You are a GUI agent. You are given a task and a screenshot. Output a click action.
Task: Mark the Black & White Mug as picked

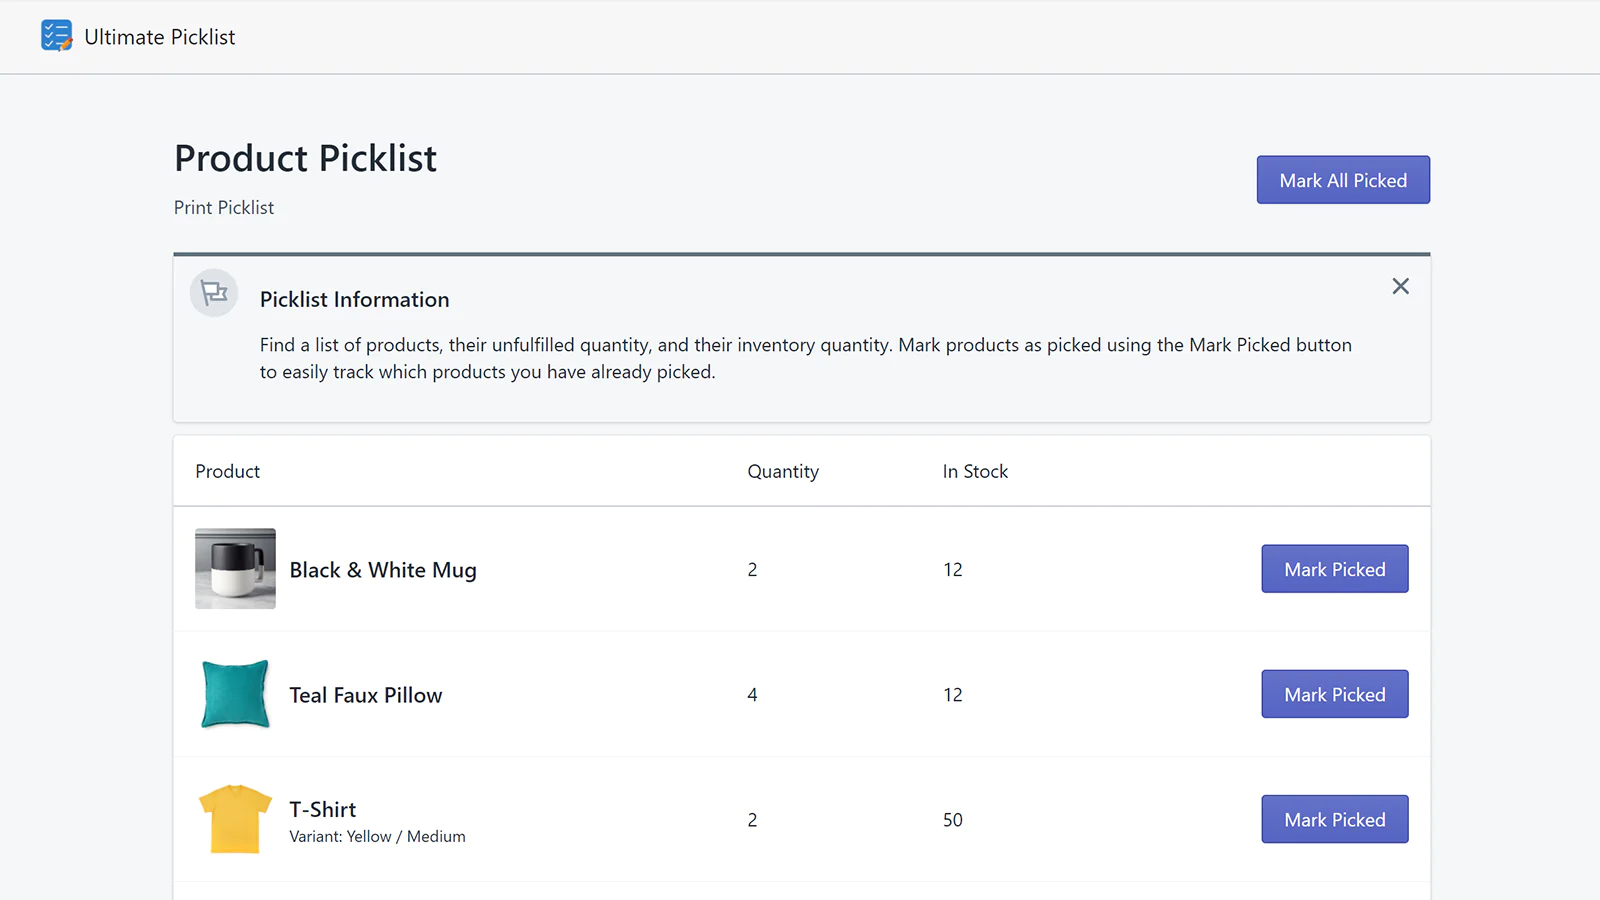1334,569
